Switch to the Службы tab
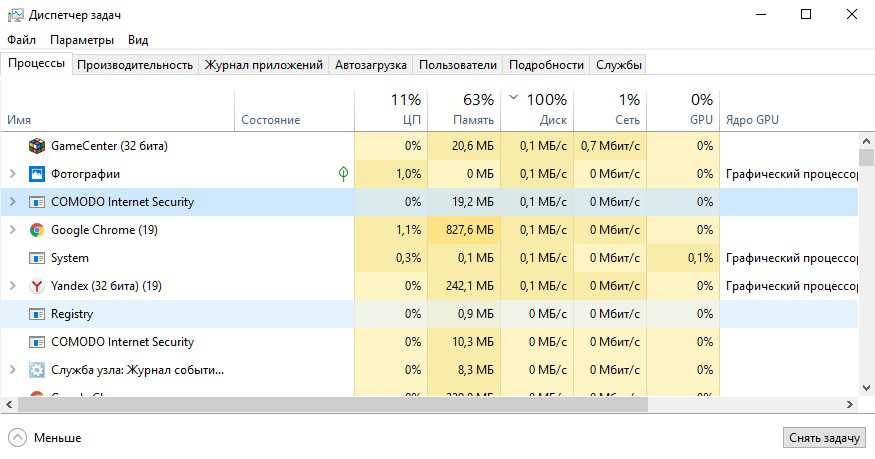Viewport: 875px width, 459px height. coord(619,65)
